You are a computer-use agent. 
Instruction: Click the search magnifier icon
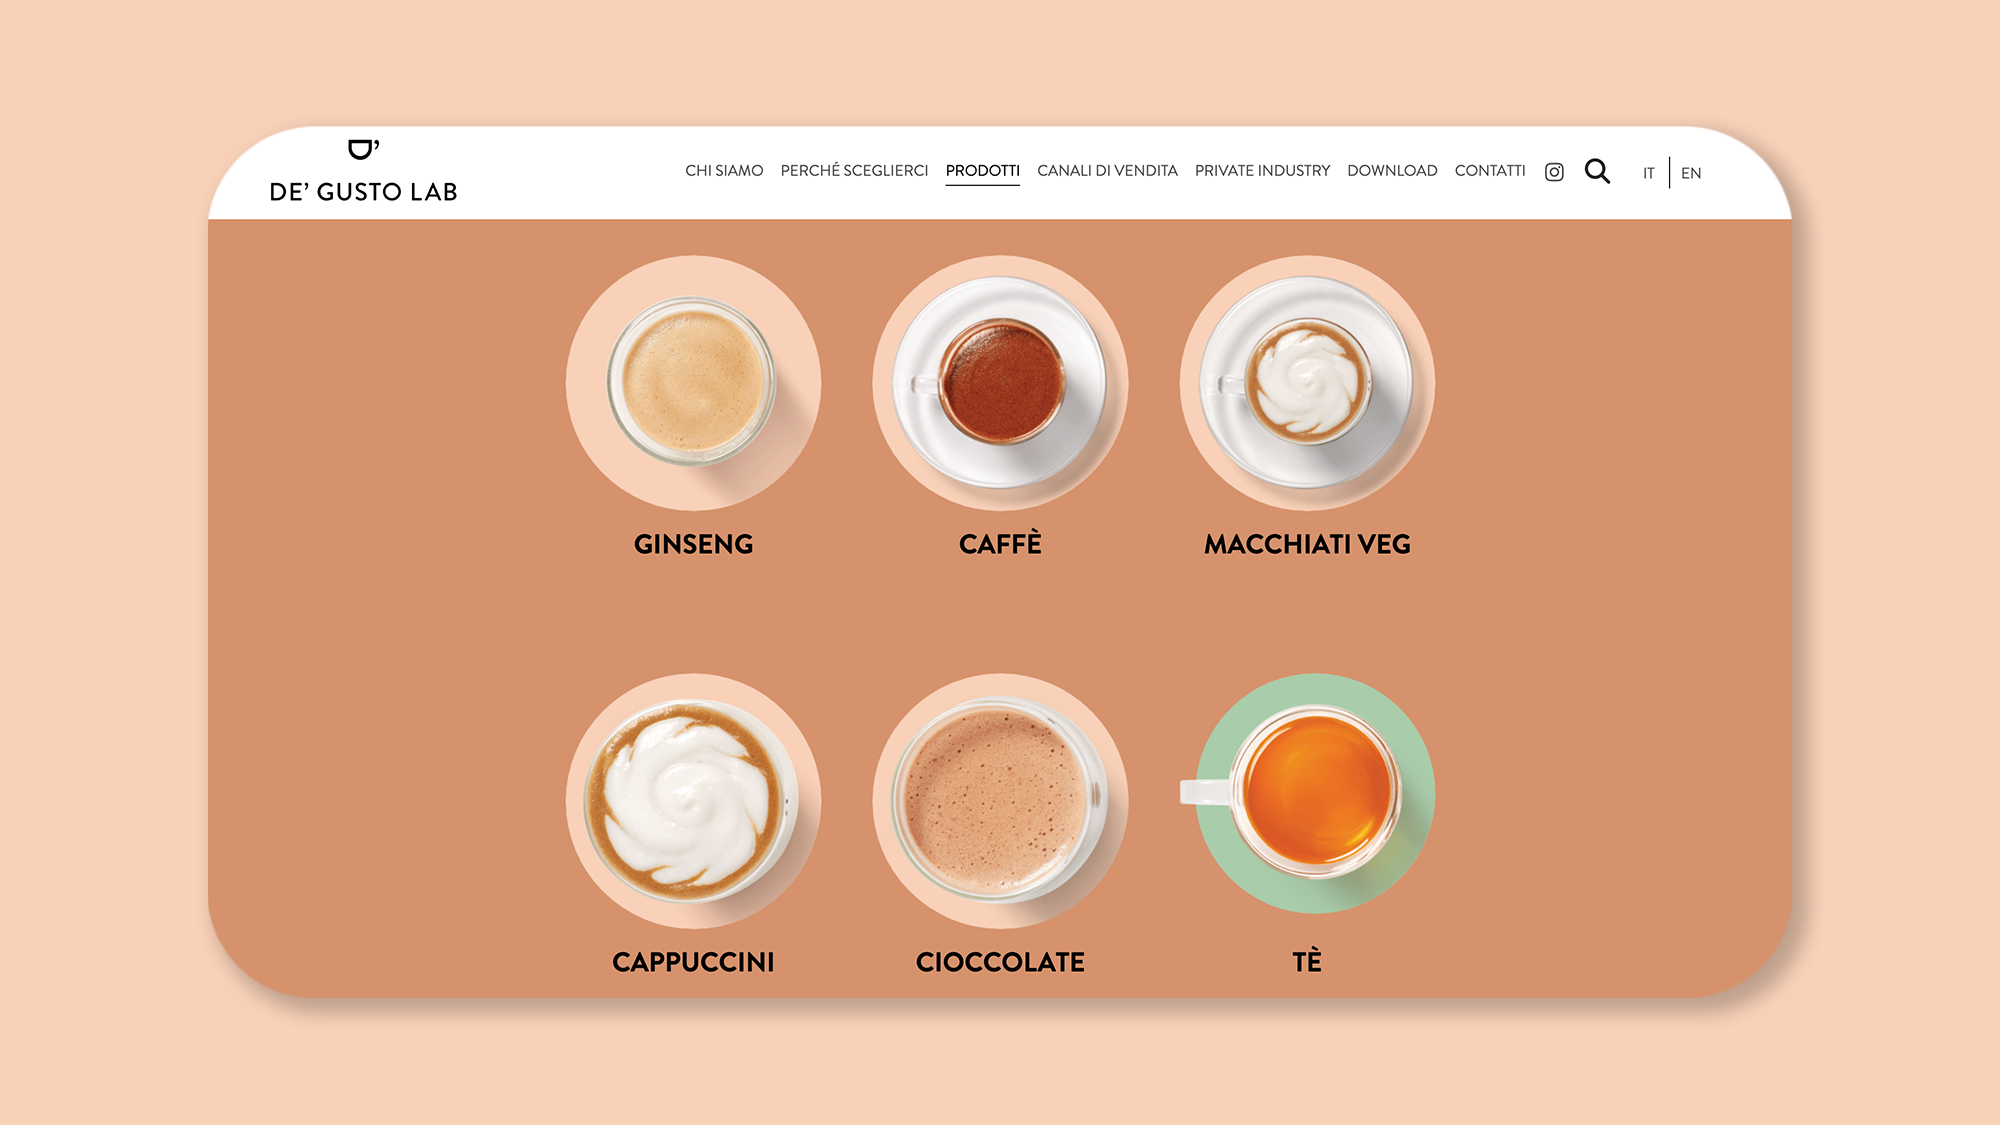1597,171
